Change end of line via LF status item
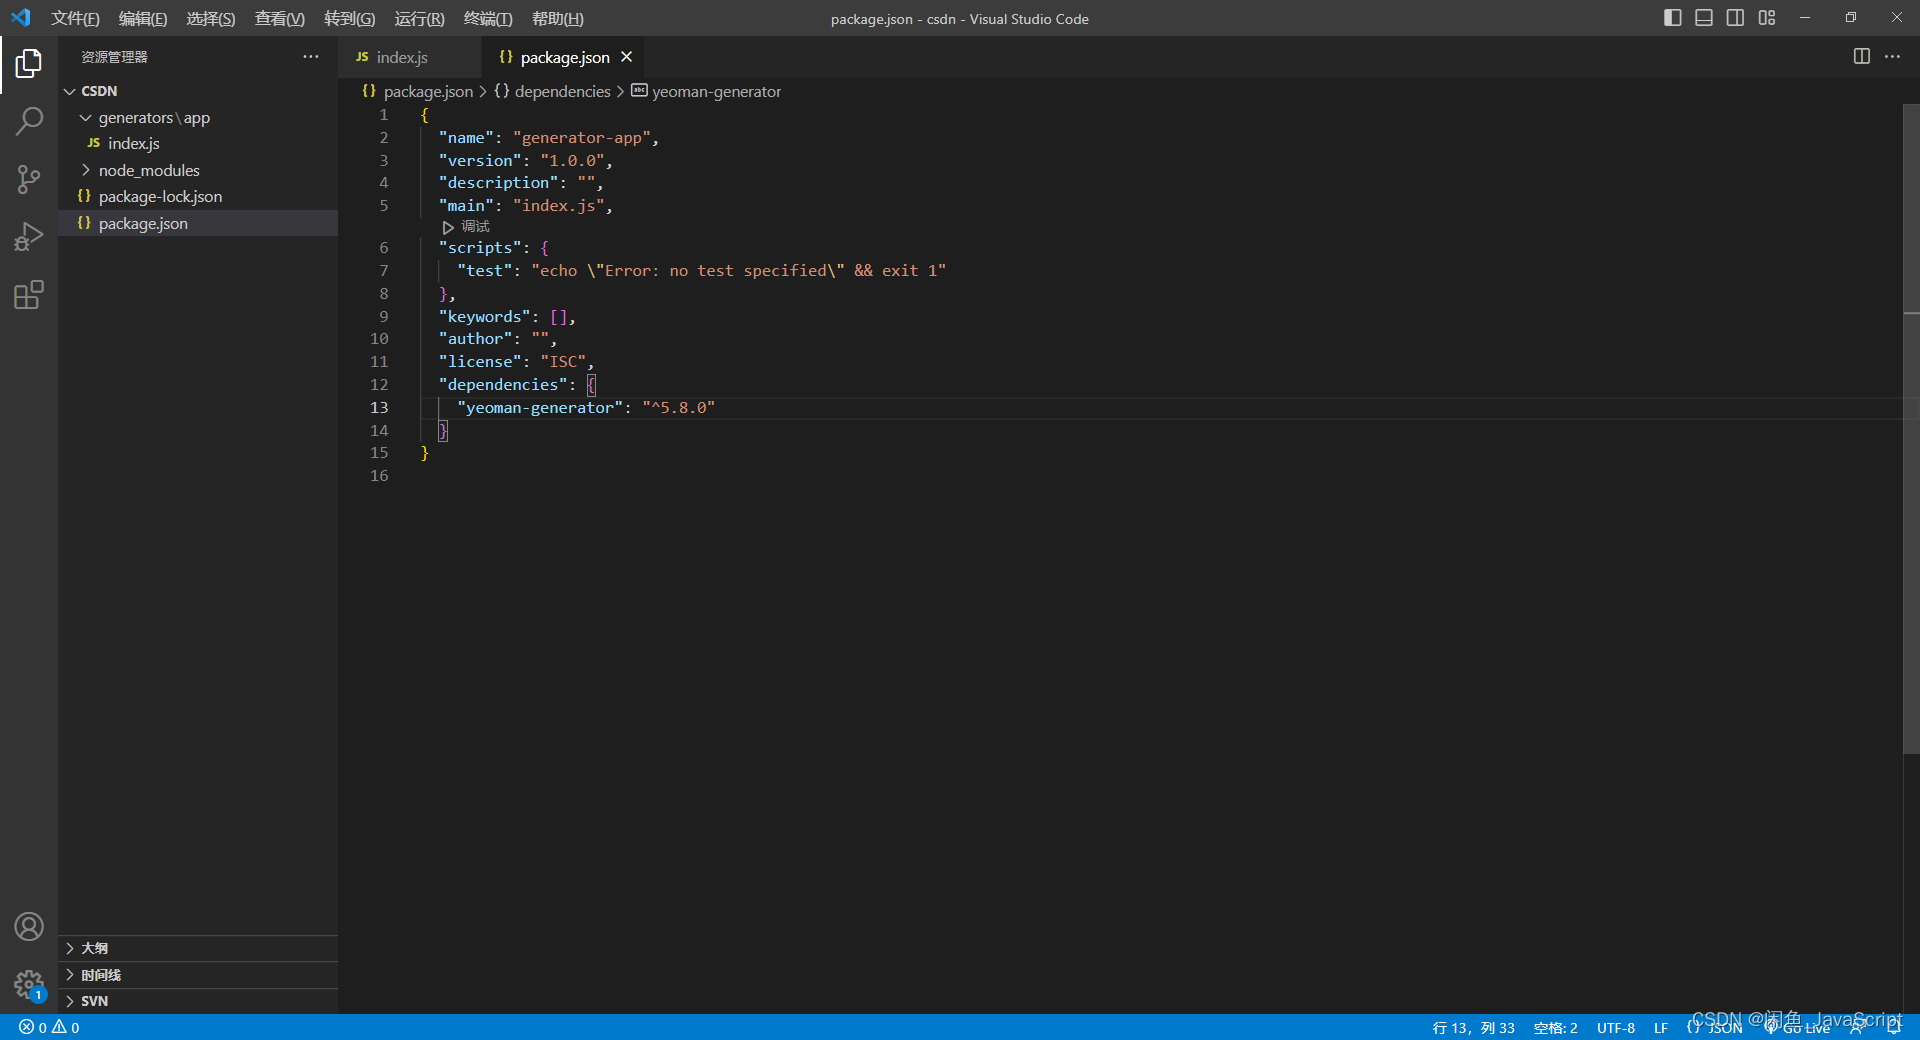 [1660, 1028]
